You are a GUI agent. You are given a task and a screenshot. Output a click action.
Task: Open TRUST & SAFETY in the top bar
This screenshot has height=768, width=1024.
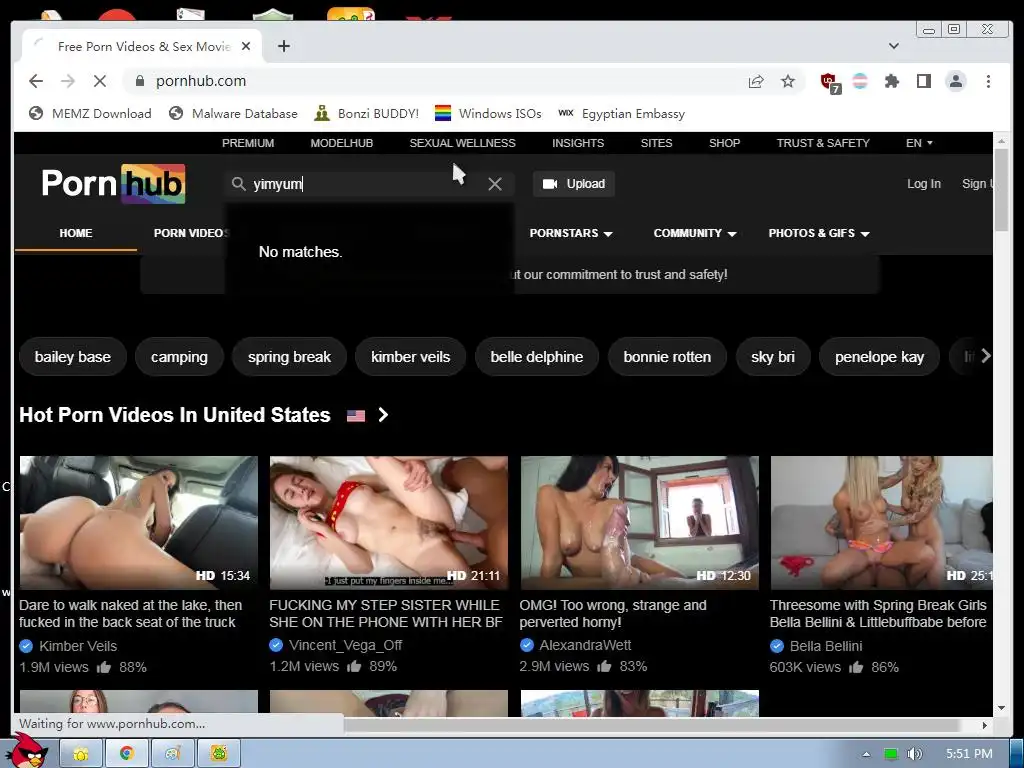[x=823, y=143]
